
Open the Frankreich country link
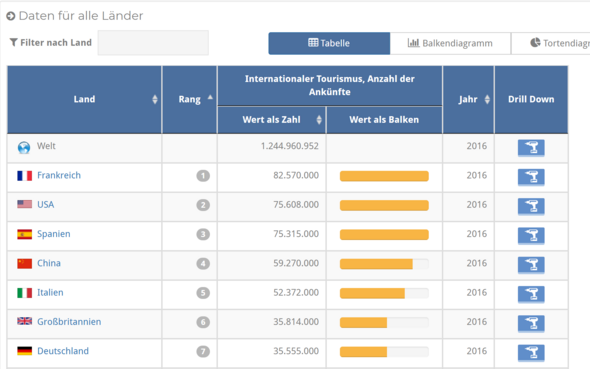[59, 175]
